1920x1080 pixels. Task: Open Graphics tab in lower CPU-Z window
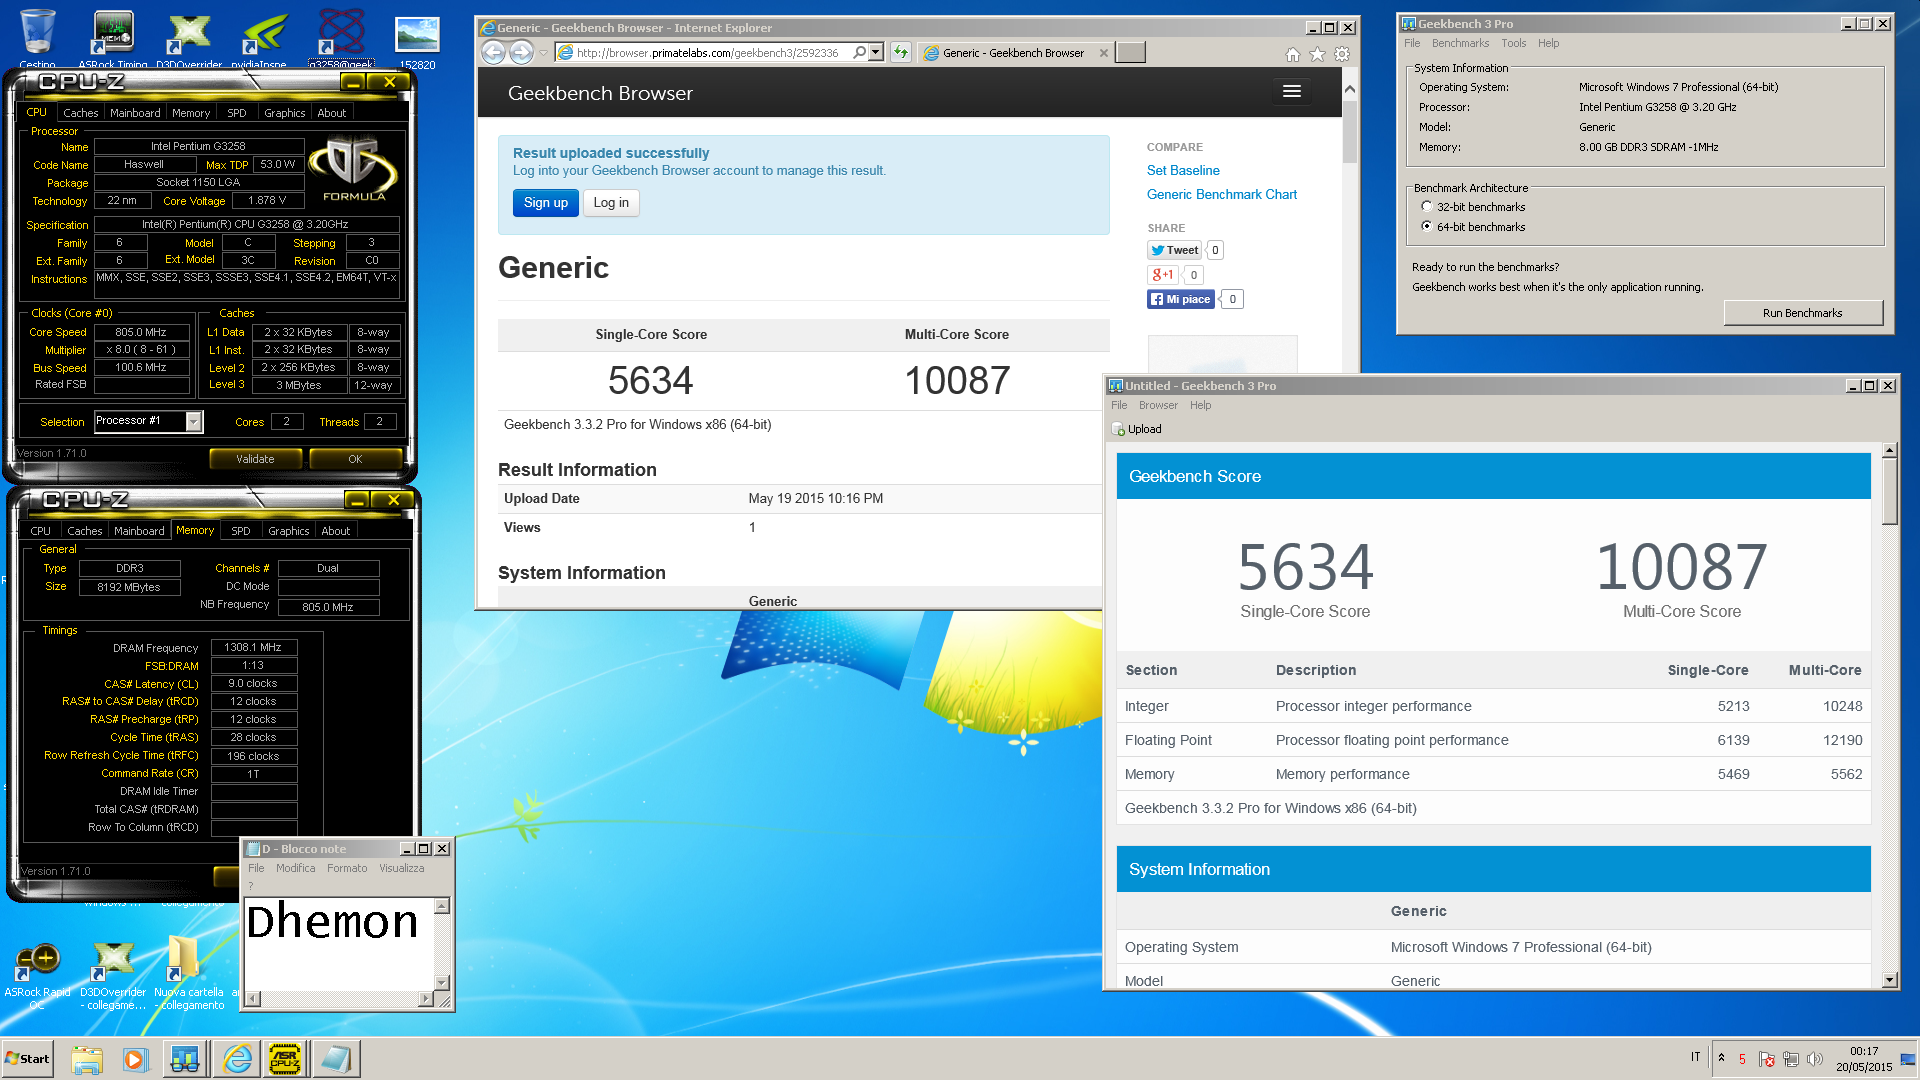coord(289,531)
